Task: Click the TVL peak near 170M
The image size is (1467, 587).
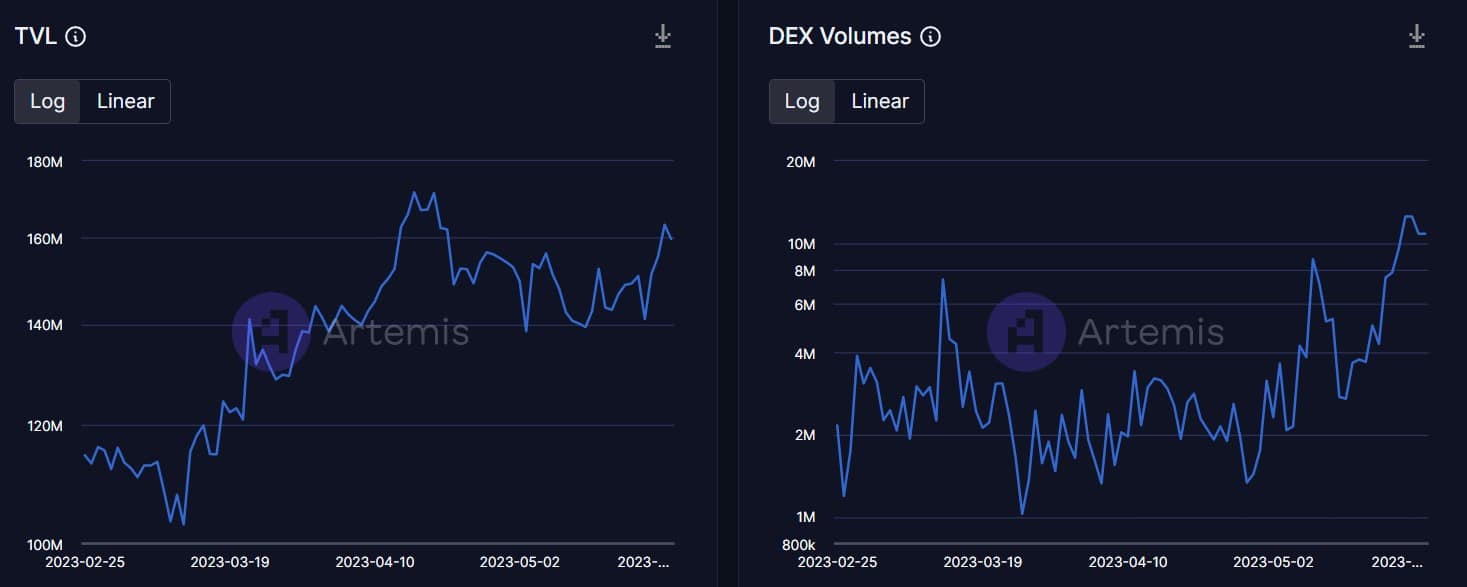Action: 414,192
